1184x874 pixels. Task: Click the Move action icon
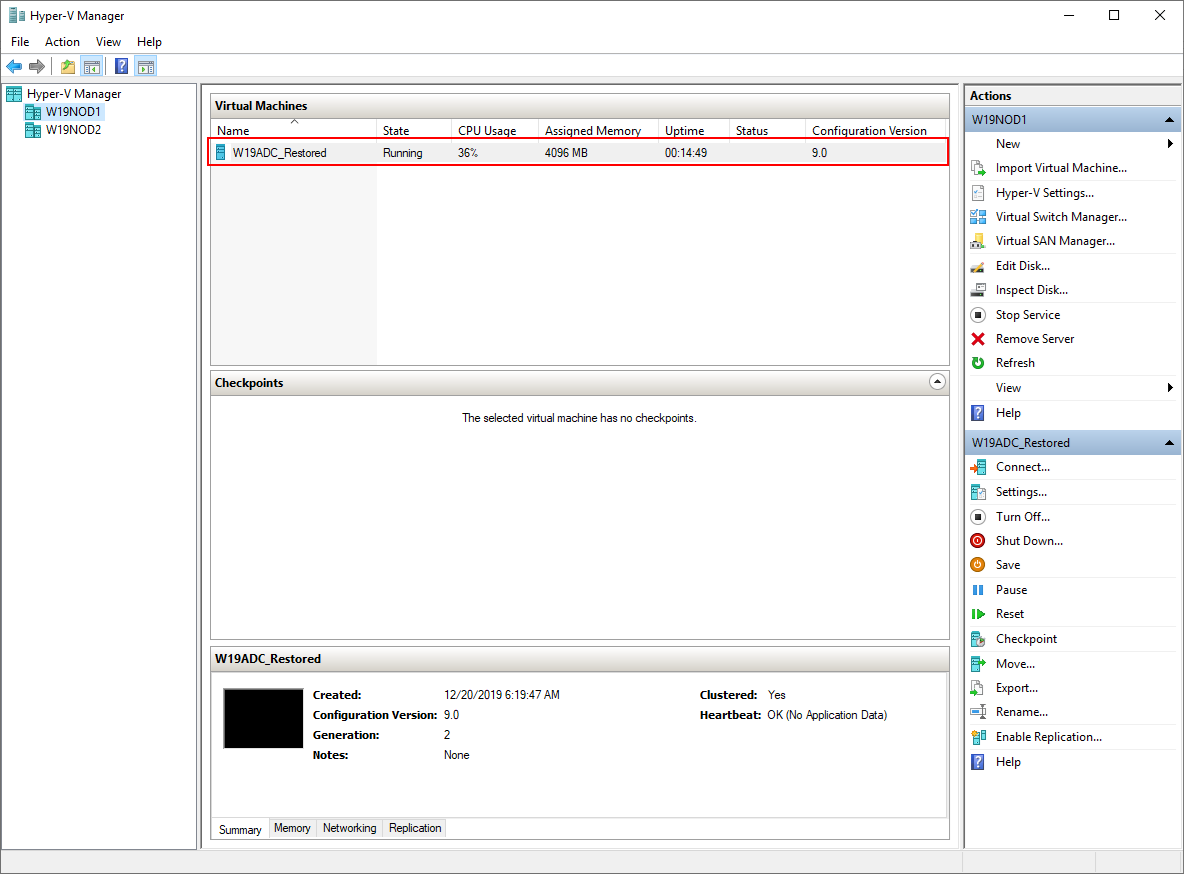tap(978, 664)
